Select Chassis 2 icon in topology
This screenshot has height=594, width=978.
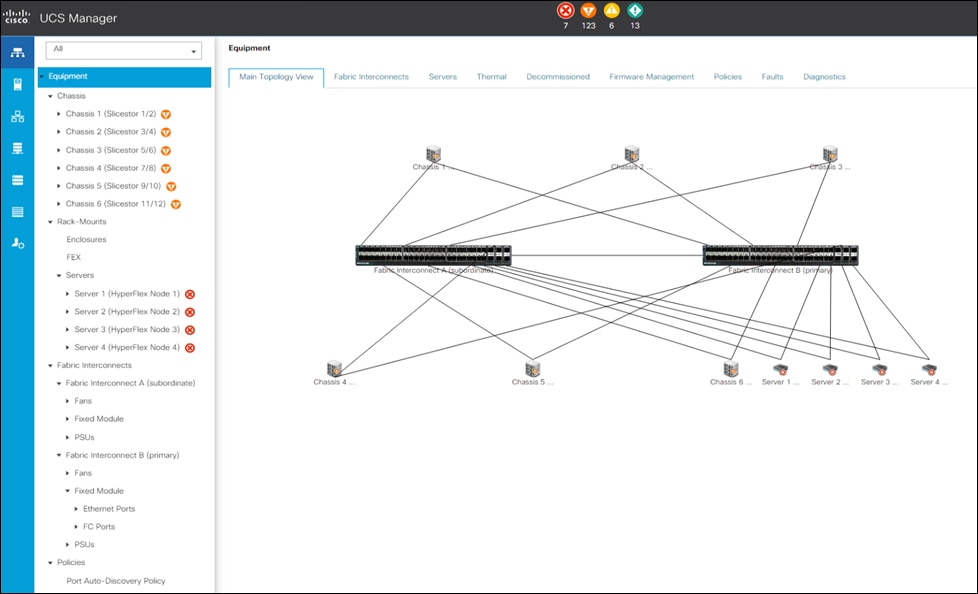pos(632,153)
